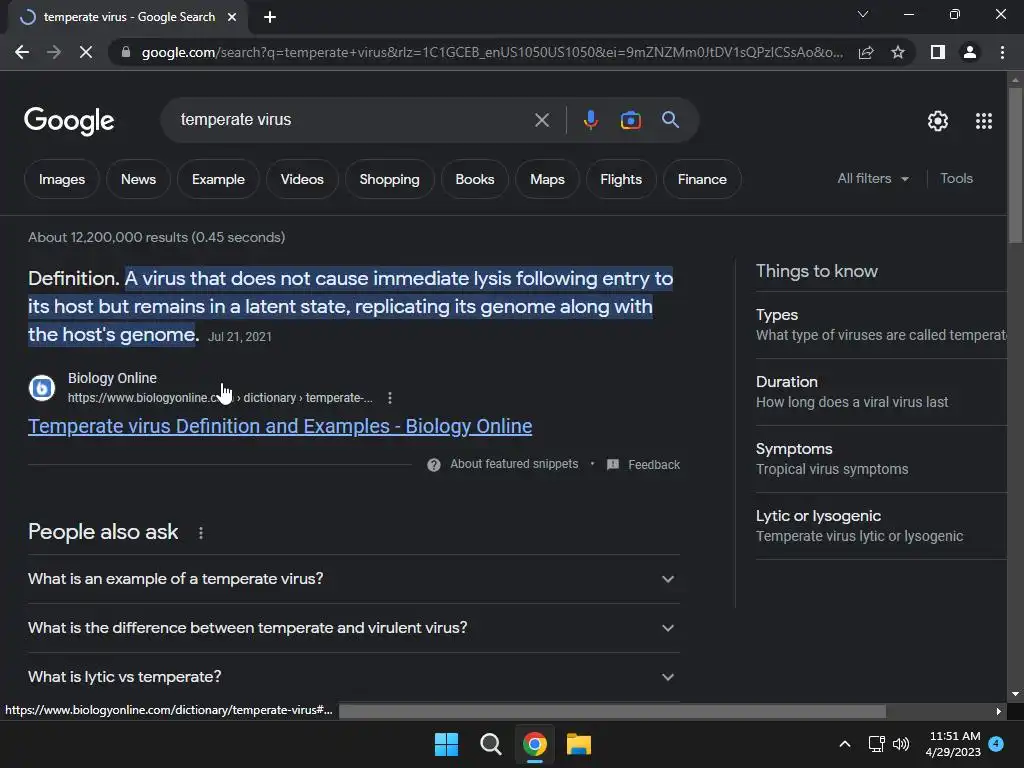Open Types in Things to know
Viewport: 1024px width, 768px height.
pos(881,325)
